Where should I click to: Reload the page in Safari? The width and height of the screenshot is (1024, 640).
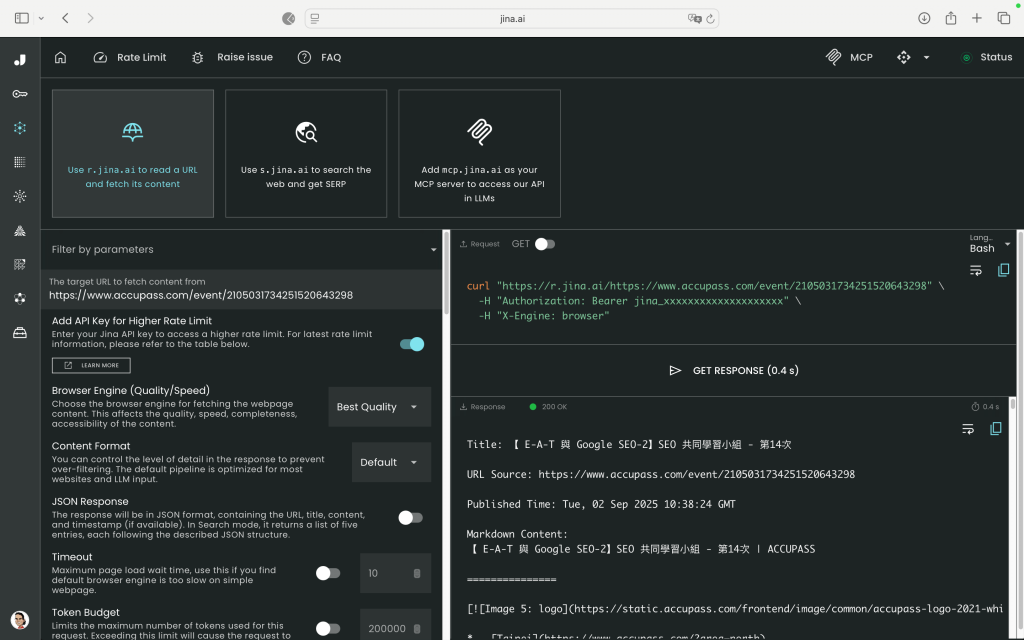[711, 18]
